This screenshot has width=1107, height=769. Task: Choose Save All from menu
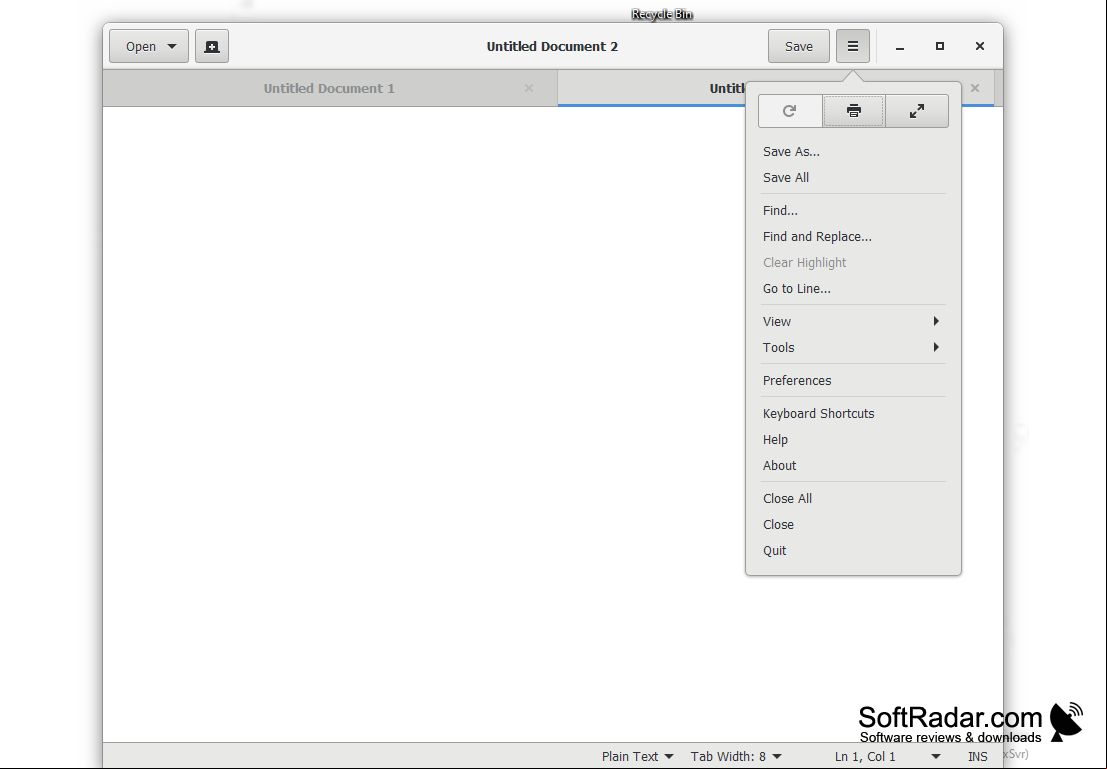854,178
